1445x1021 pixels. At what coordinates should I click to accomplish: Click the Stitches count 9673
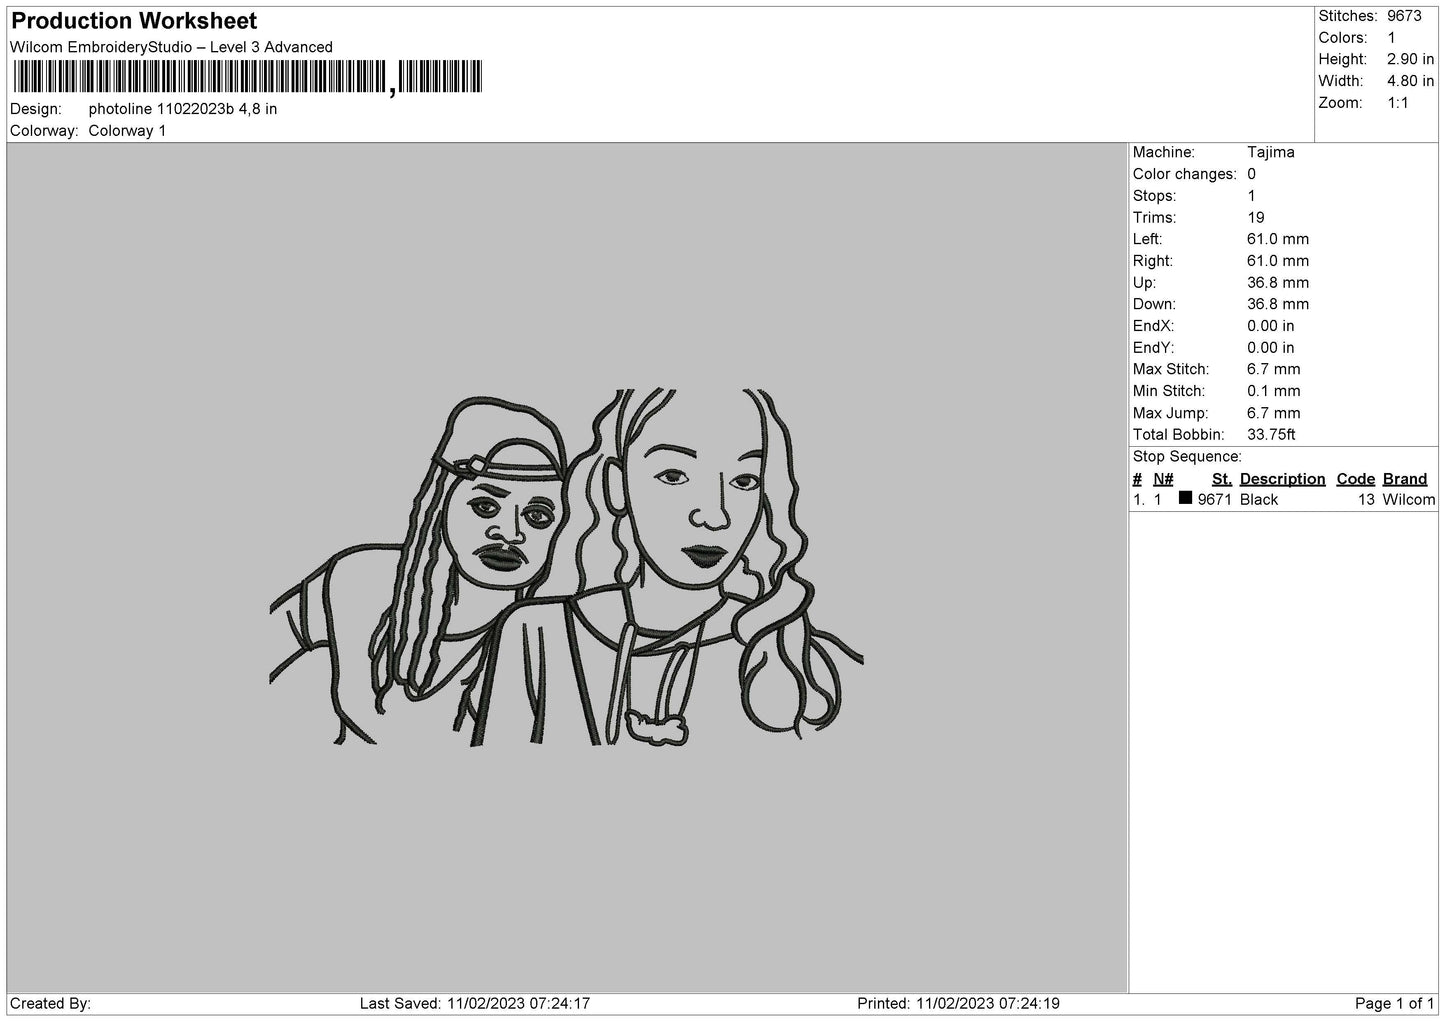(x=1404, y=16)
